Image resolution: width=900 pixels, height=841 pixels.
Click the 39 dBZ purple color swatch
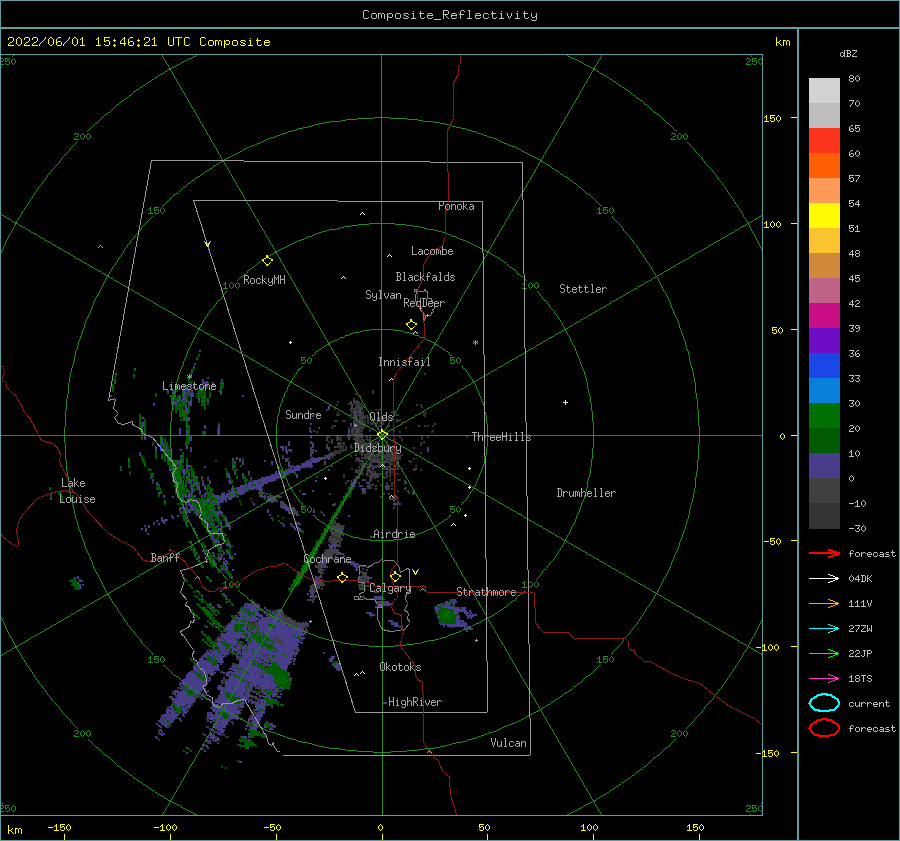(x=824, y=340)
